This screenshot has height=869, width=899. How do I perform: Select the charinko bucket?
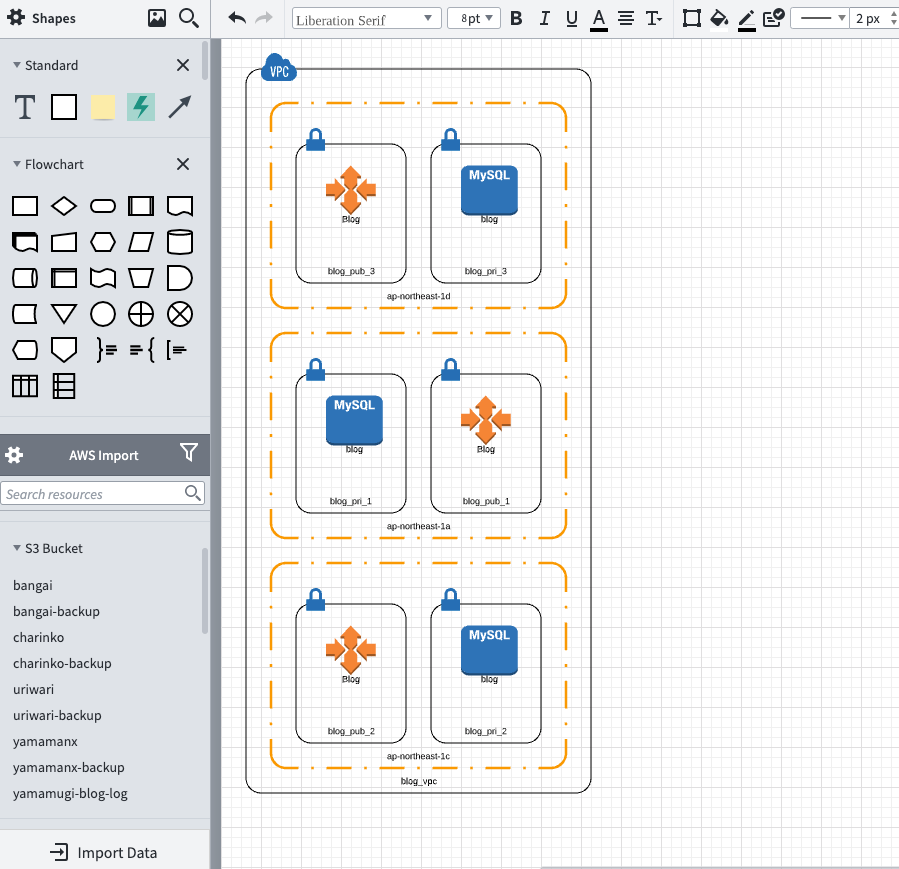pos(38,637)
